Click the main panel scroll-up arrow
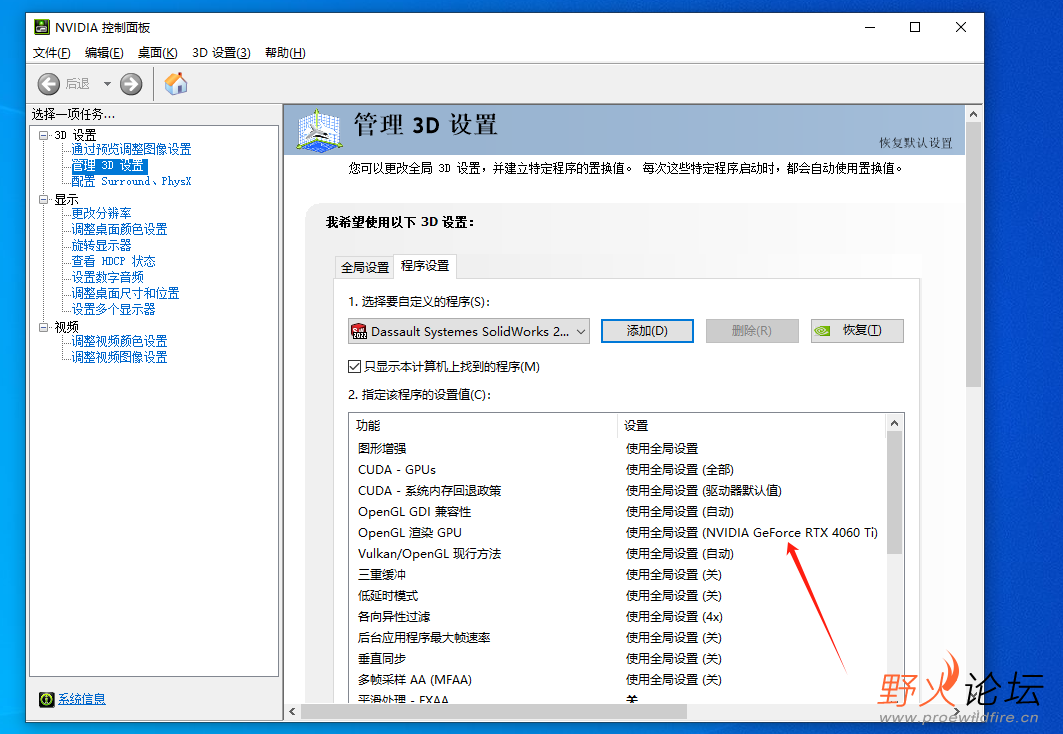This screenshot has height=734, width=1063. click(x=974, y=114)
